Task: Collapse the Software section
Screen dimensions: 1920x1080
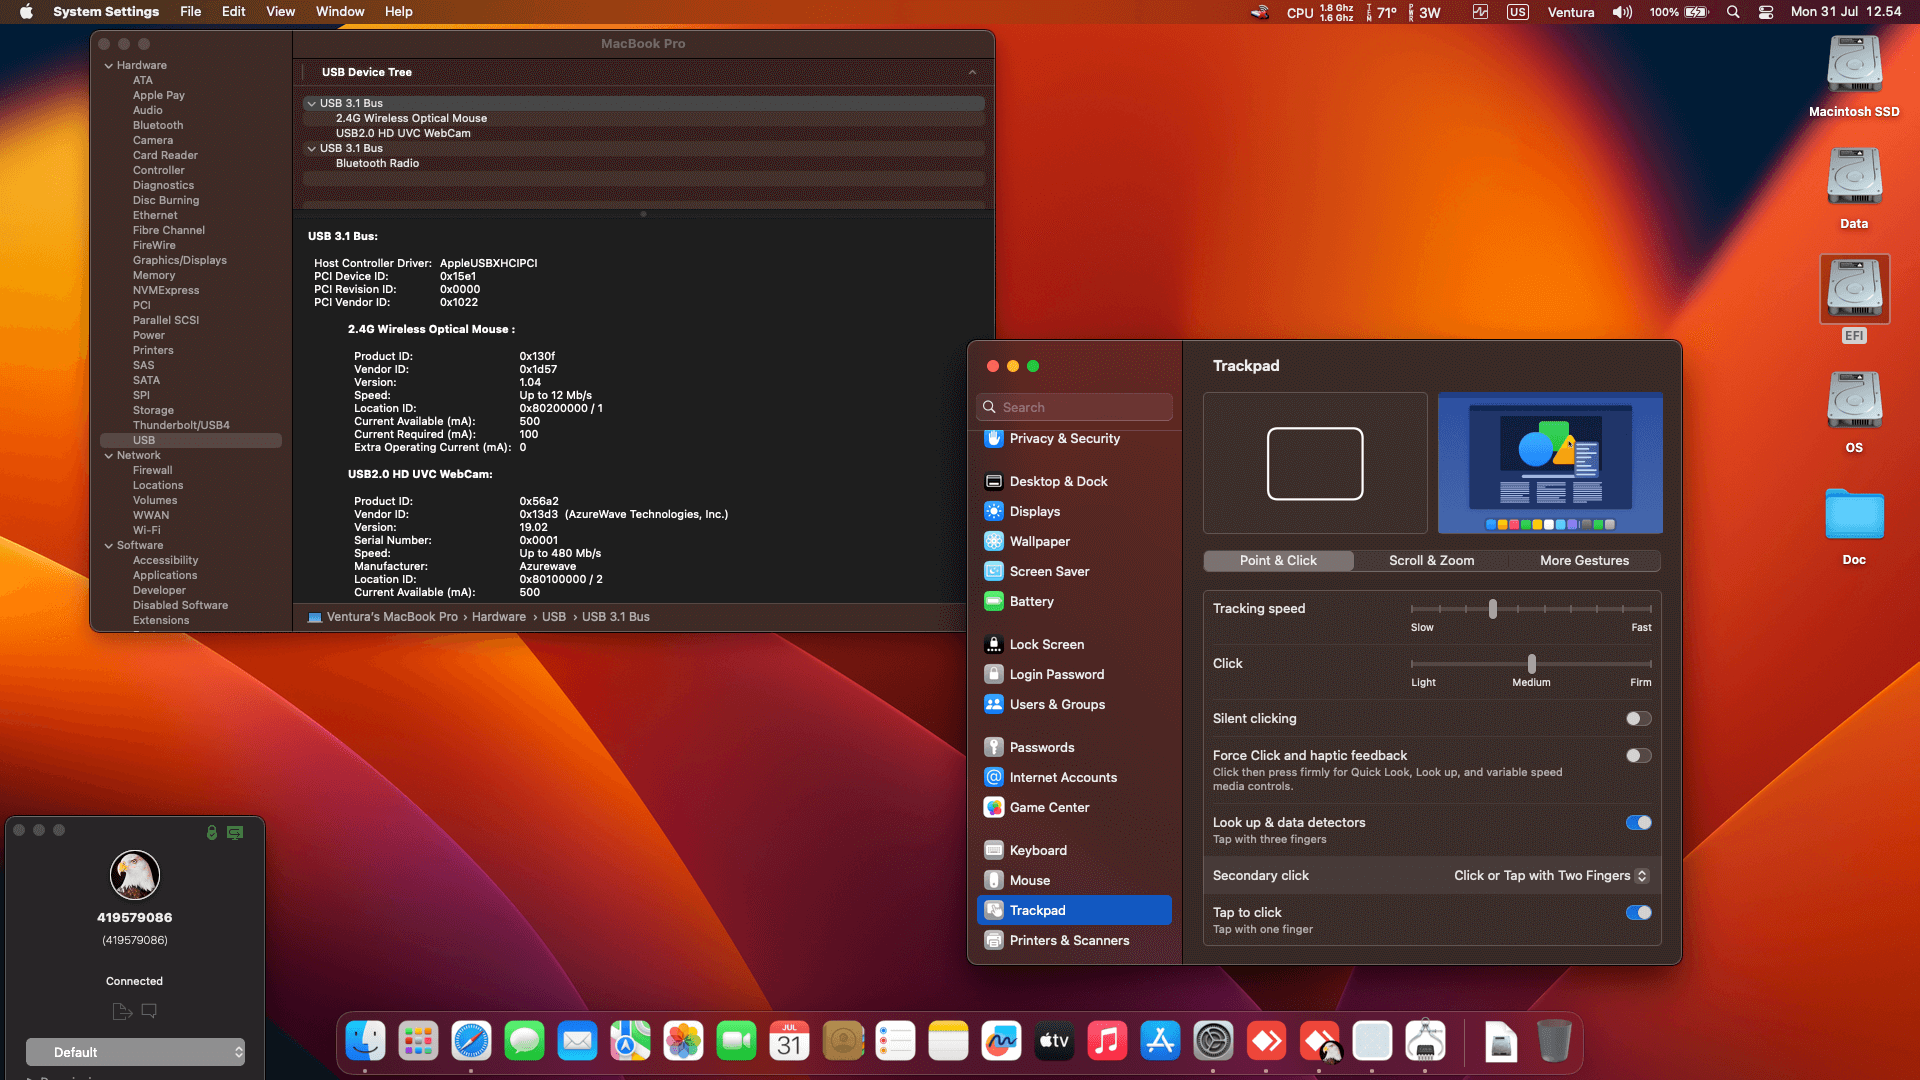Action: 109,545
